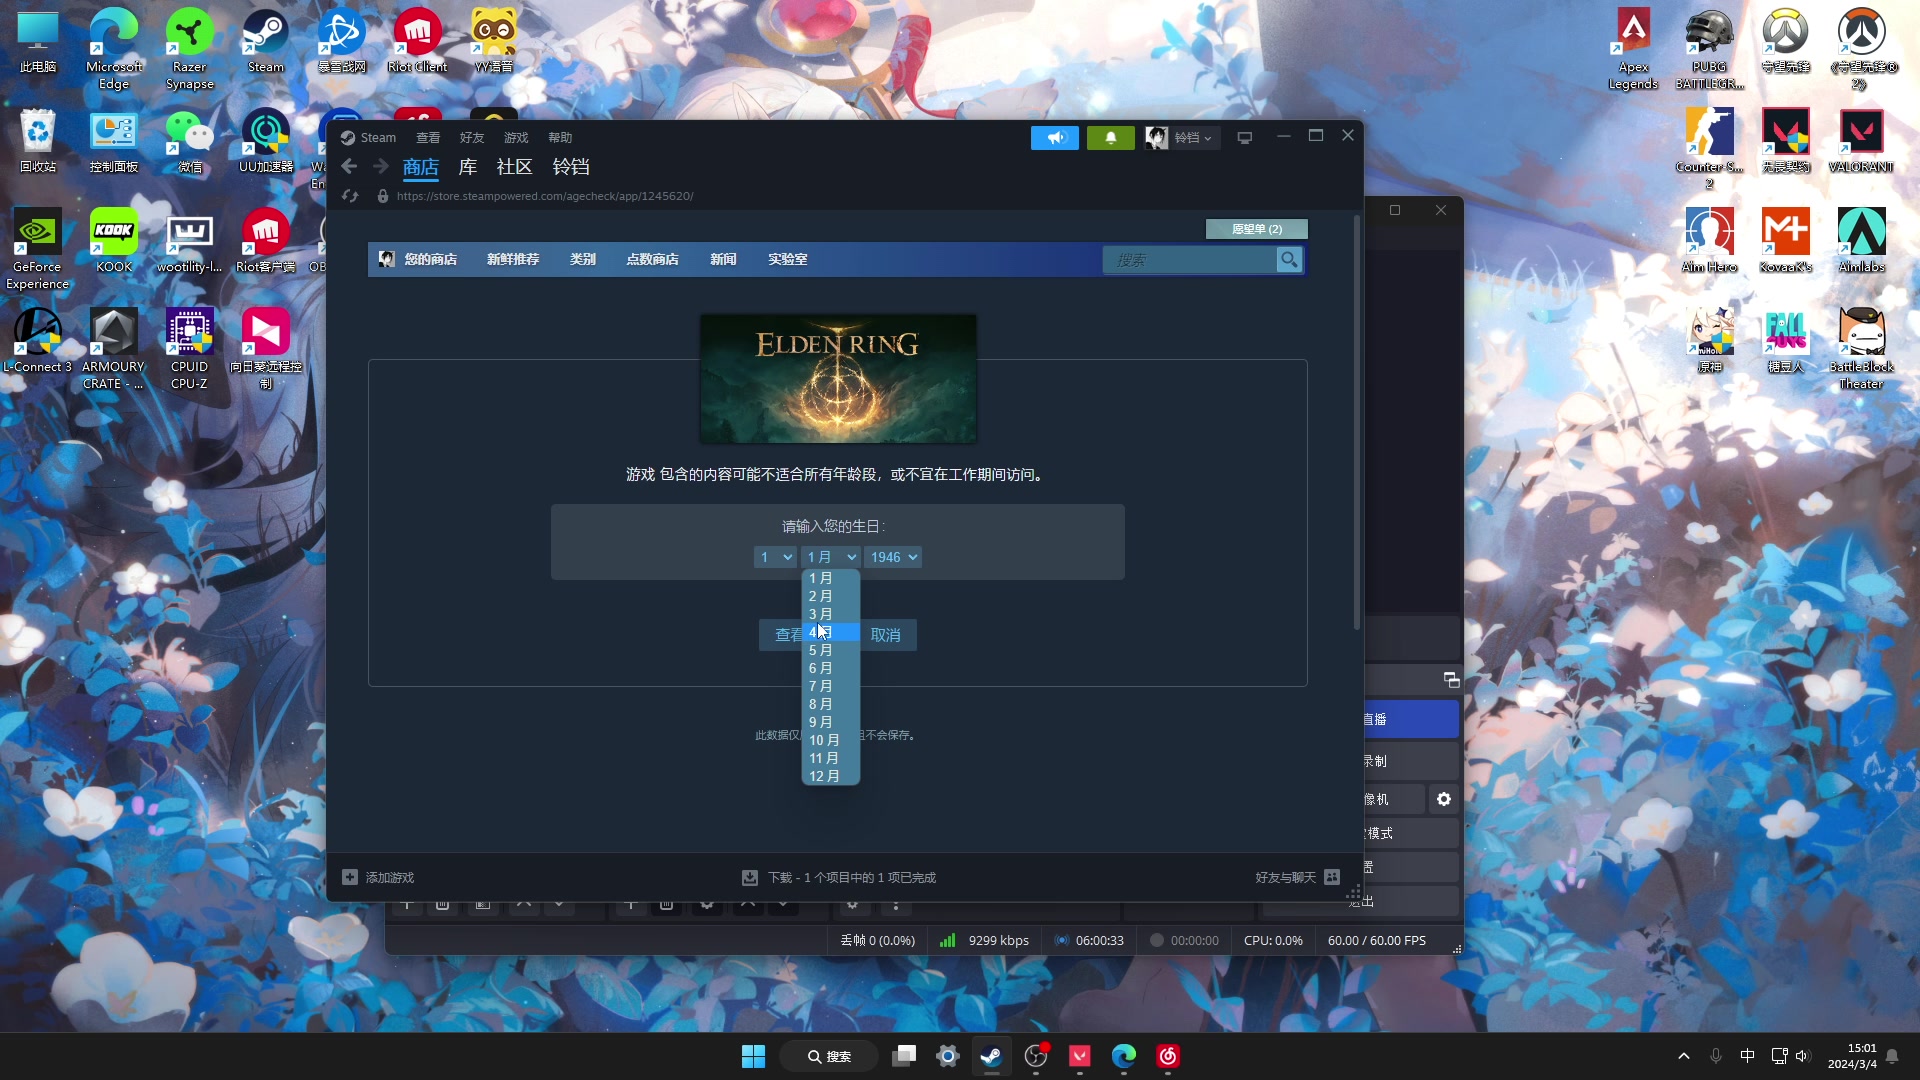The height and width of the screenshot is (1080, 1920).
Task: Collapse the birthday month dropdown
Action: (x=831, y=557)
